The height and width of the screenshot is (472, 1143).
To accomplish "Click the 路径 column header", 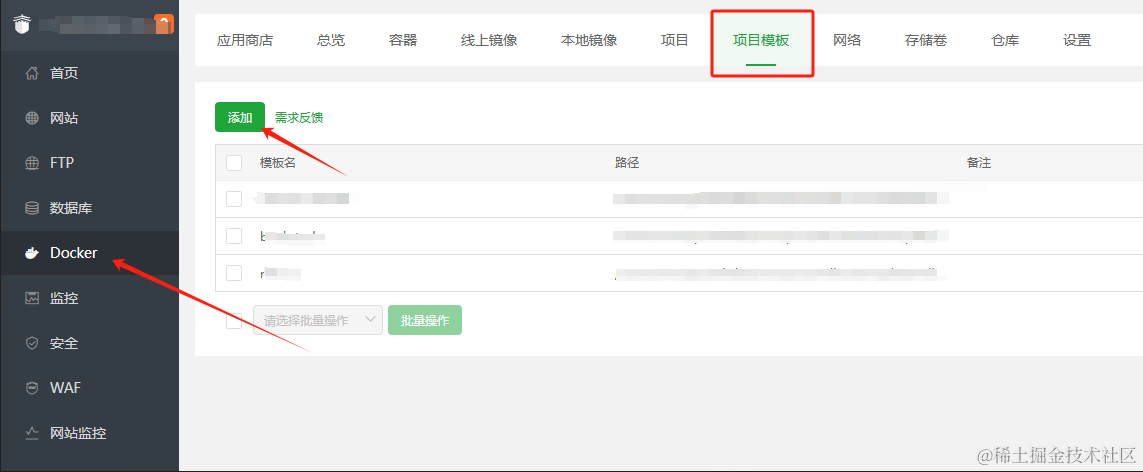I will point(627,163).
